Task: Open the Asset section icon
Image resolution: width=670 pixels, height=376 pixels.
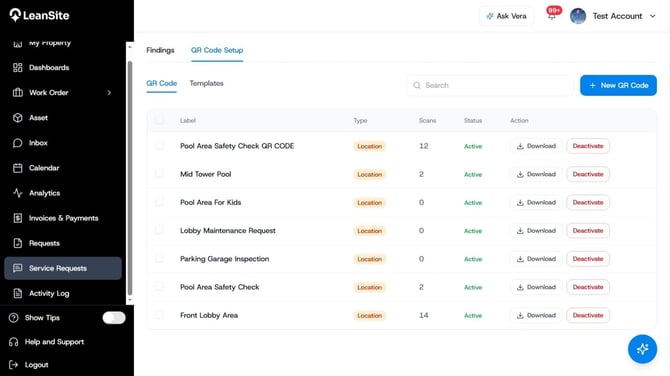Action: click(x=18, y=118)
